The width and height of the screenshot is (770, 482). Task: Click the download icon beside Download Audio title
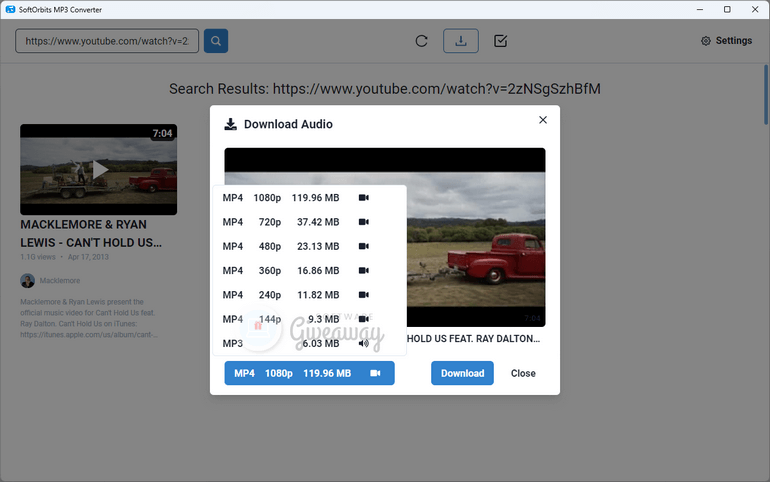[x=230, y=124]
